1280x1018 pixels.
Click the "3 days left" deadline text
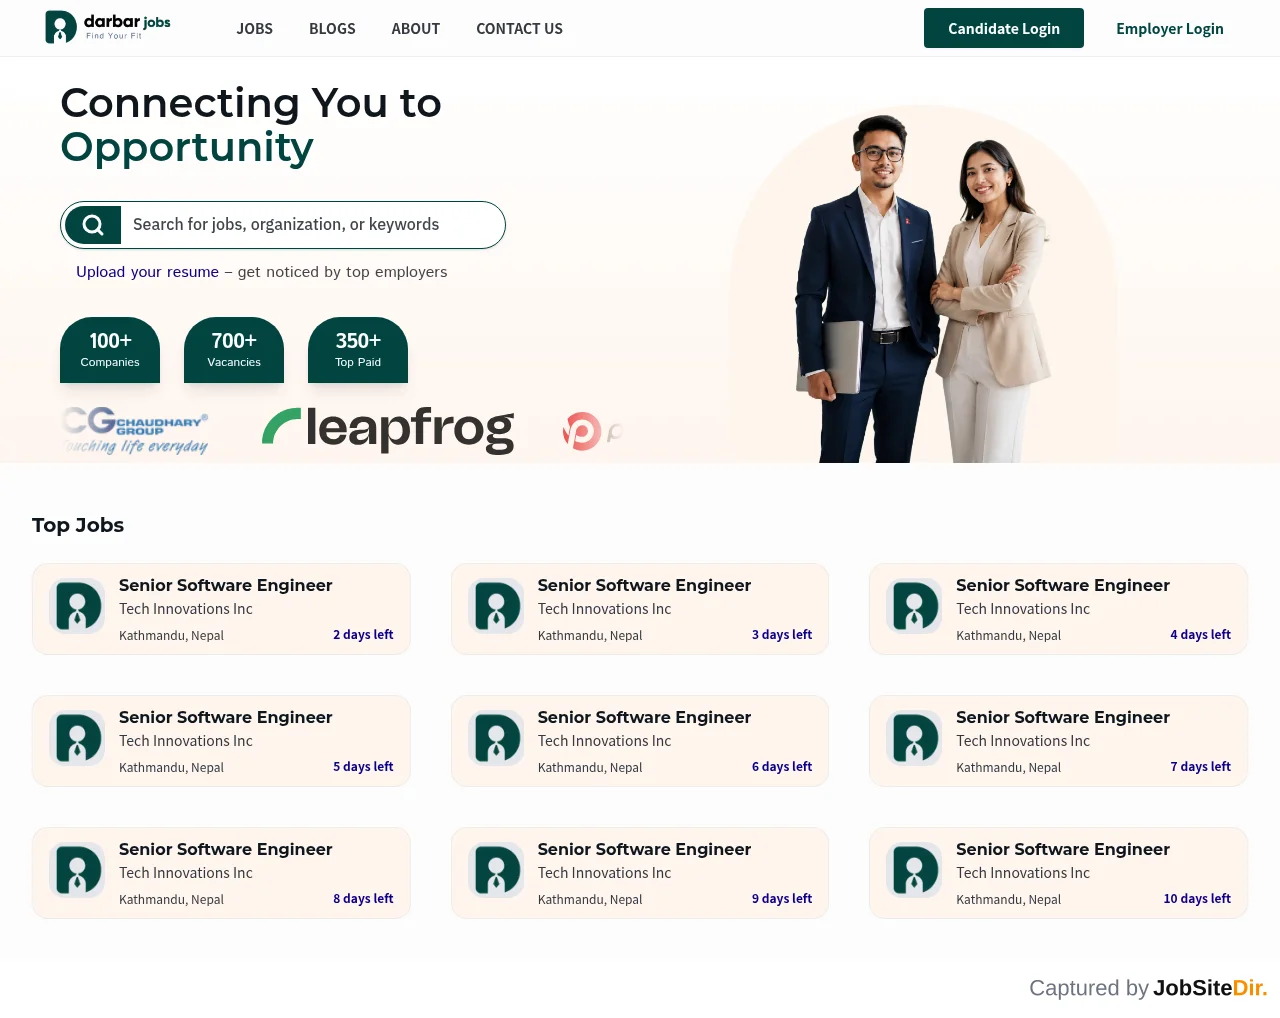(x=782, y=635)
